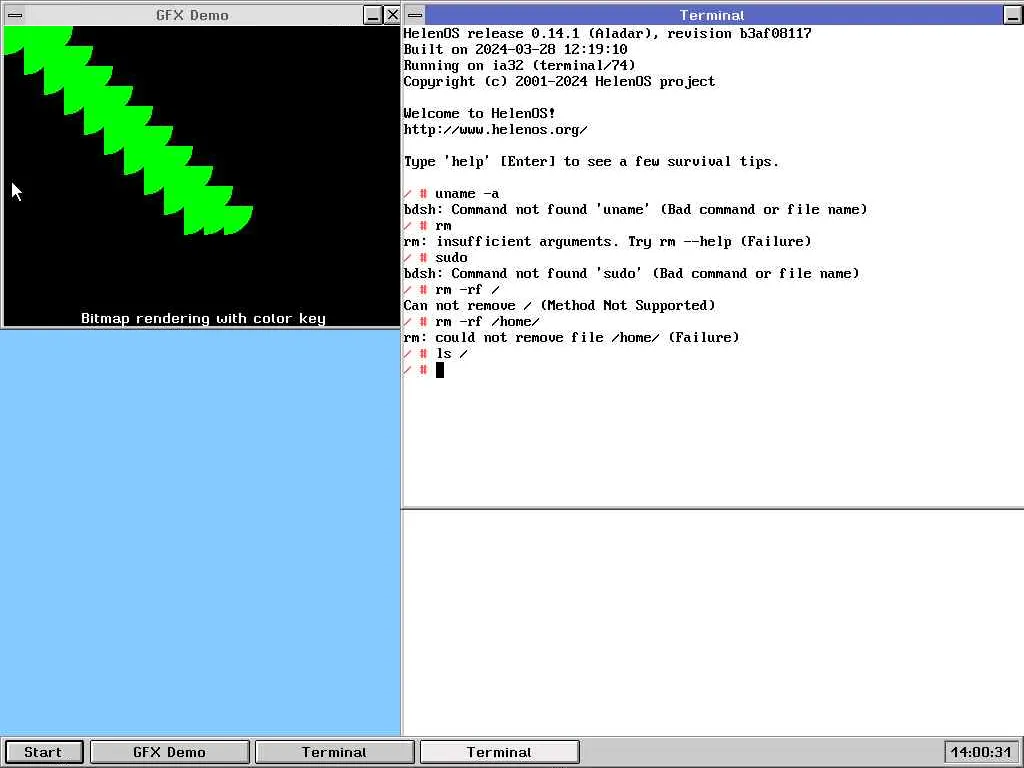Open the Start menu in the taskbar
The width and height of the screenshot is (1024, 768).
pyautogui.click(x=44, y=752)
